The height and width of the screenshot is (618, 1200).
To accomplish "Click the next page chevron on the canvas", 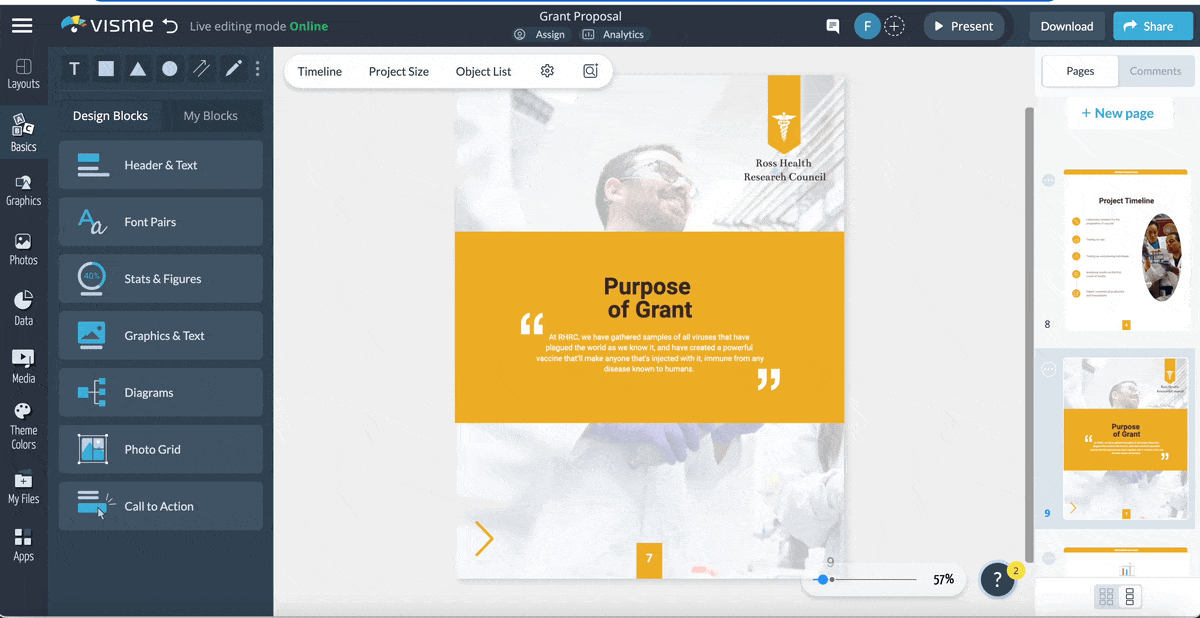I will coord(484,539).
